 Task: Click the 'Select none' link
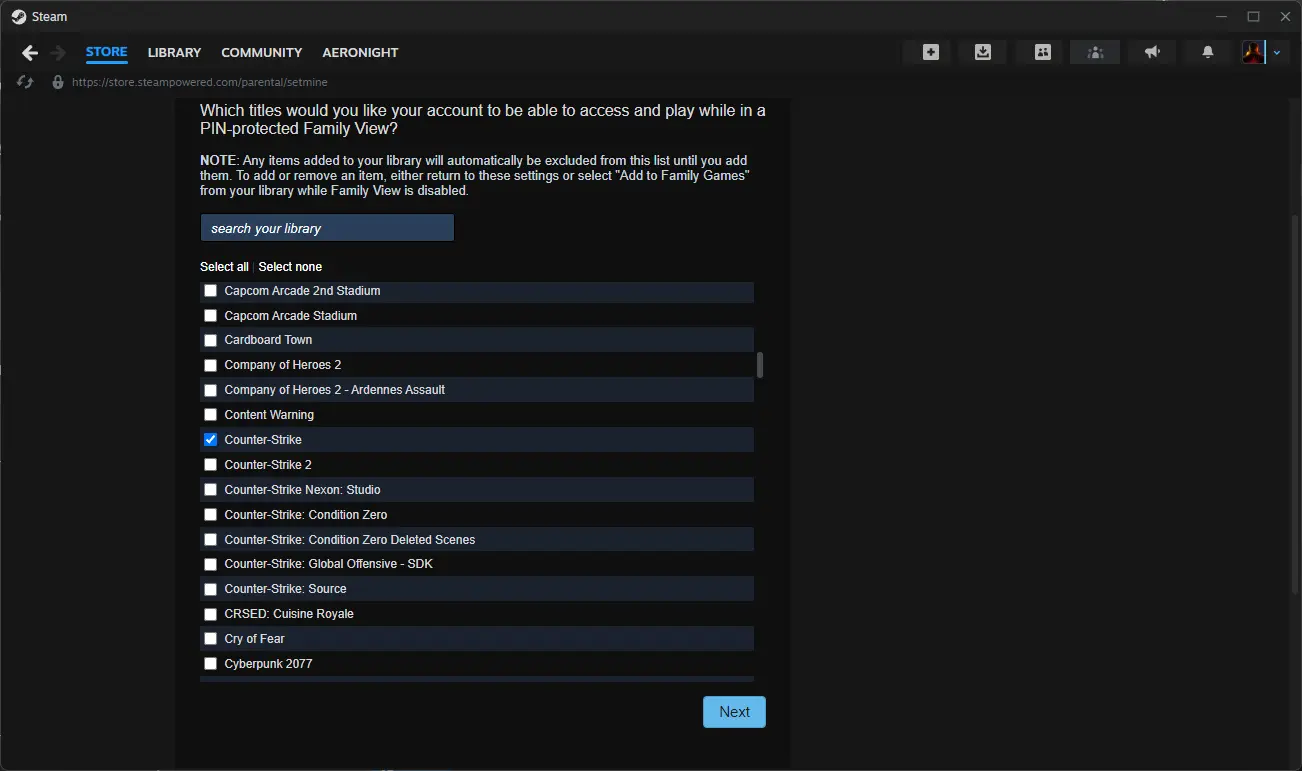coord(290,267)
